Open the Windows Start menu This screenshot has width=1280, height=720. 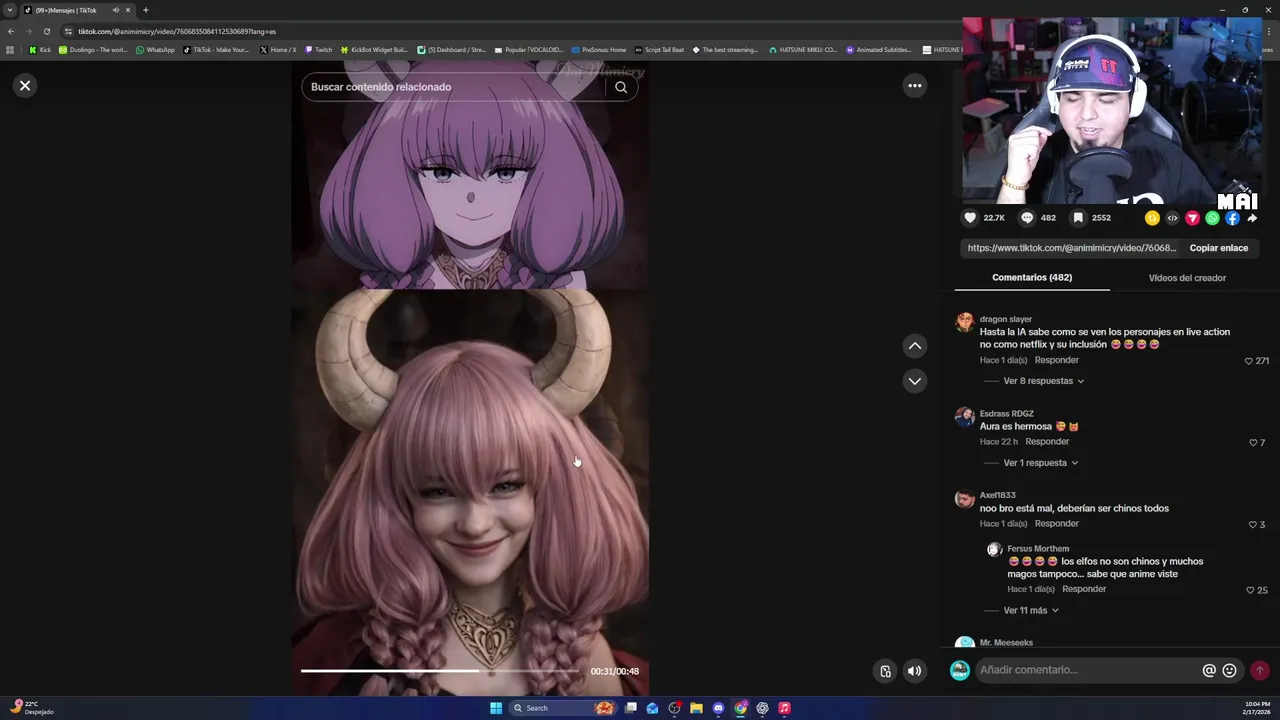coord(496,708)
